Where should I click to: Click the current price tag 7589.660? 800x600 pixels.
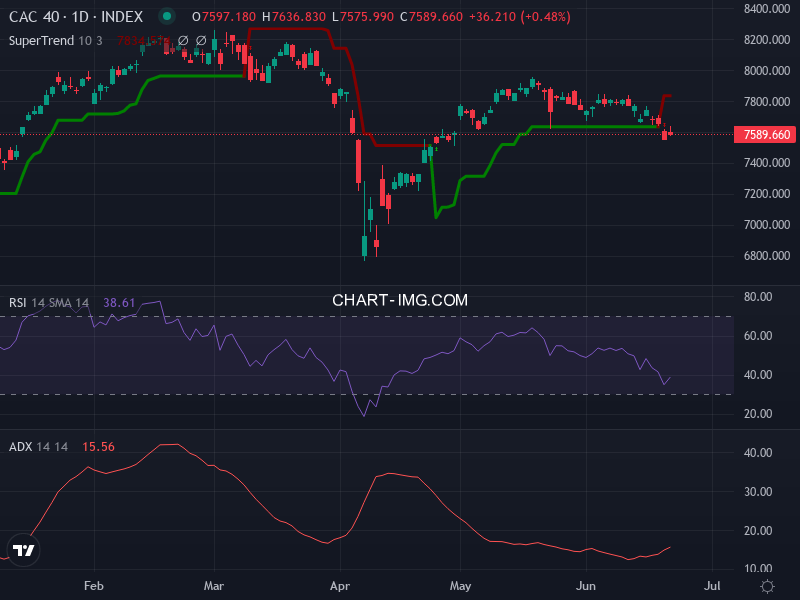click(x=765, y=135)
